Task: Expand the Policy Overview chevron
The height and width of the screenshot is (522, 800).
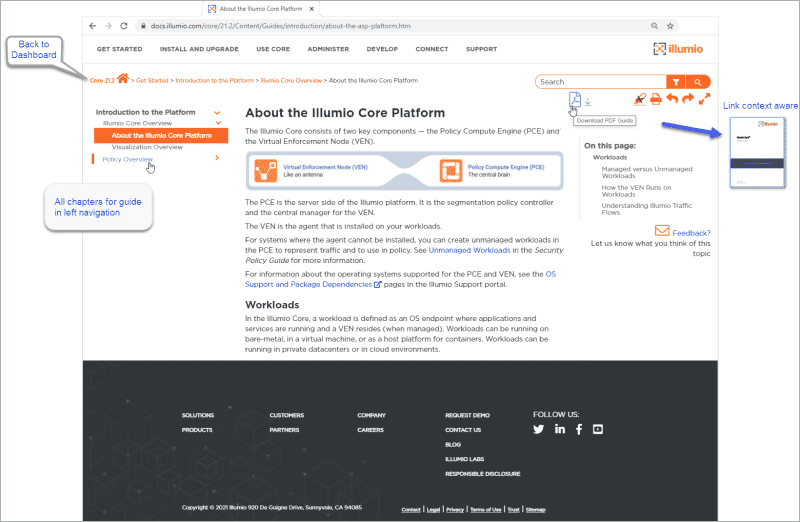Action: [x=217, y=158]
